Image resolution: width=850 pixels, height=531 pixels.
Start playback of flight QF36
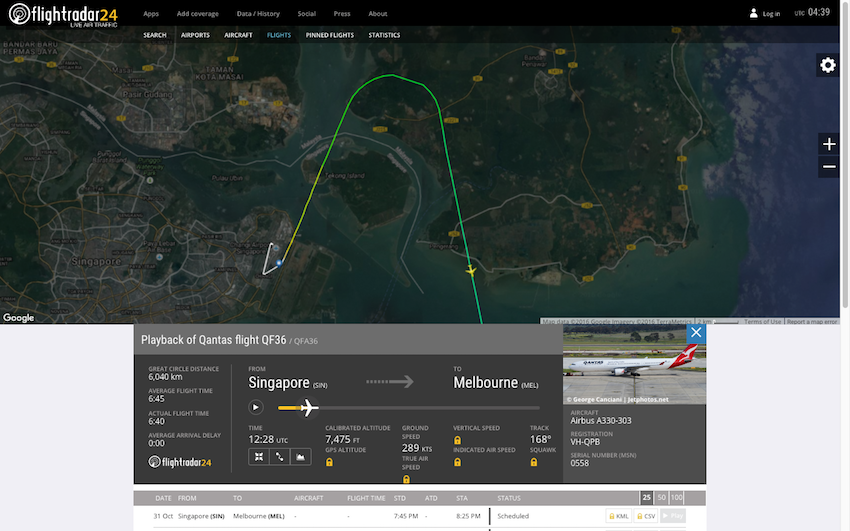[255, 407]
